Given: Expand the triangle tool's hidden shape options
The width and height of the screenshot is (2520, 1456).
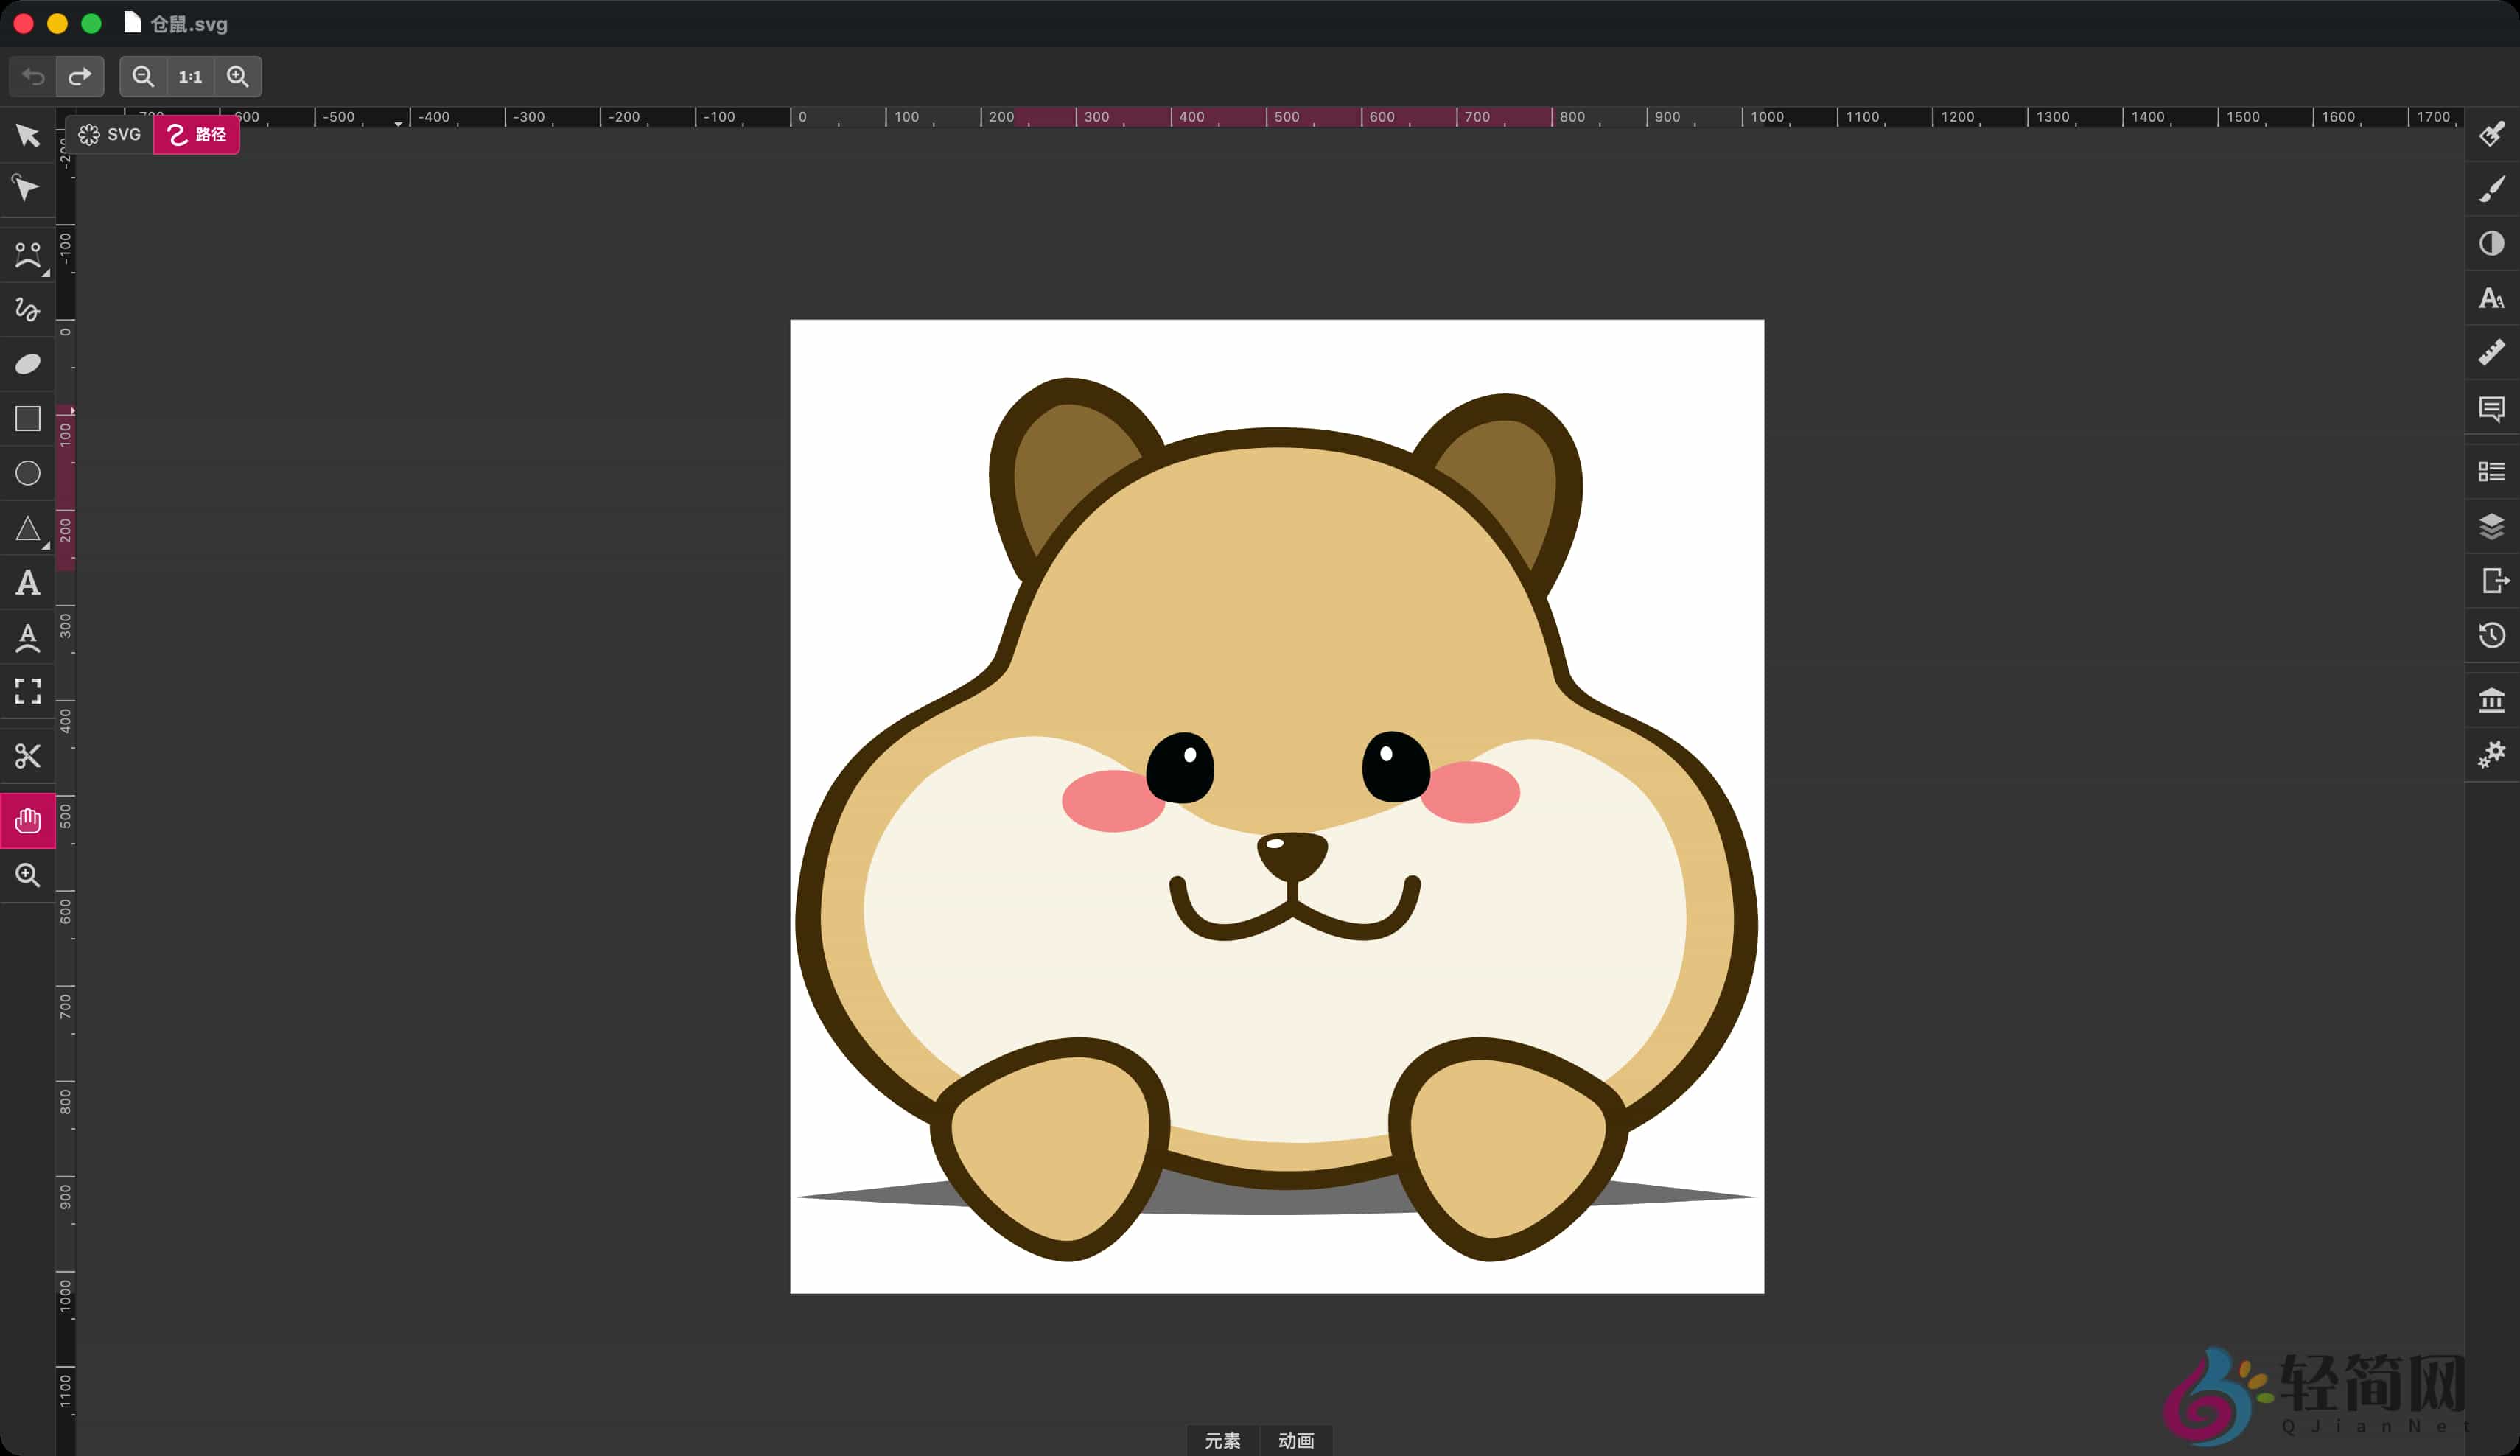Looking at the screenshot, I should click(44, 545).
